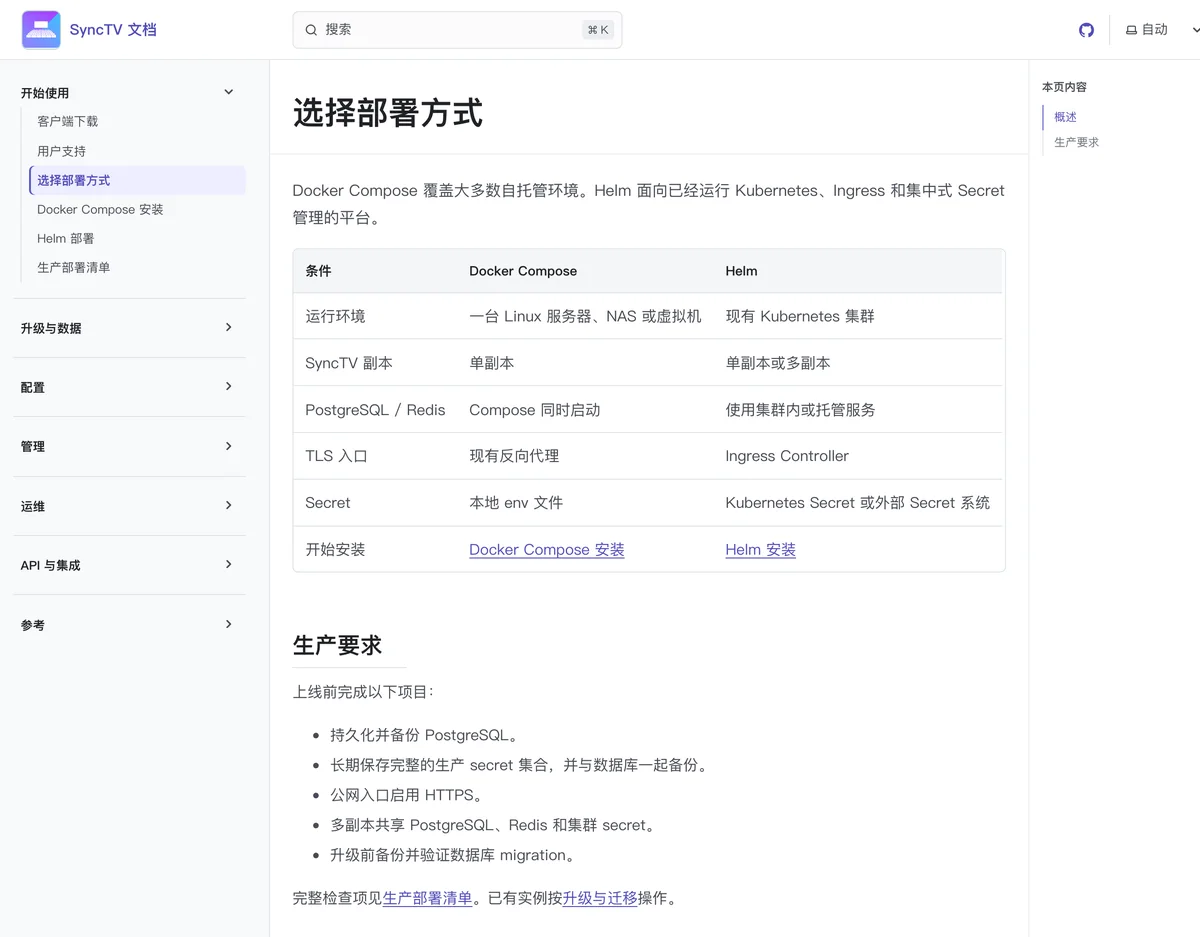Click the 持久化并备份 PostgreSQL bullet

425,735
